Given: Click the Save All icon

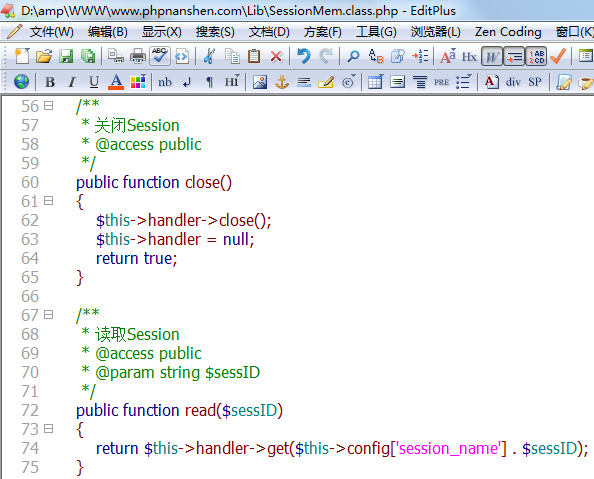Looking at the screenshot, I should (88, 56).
